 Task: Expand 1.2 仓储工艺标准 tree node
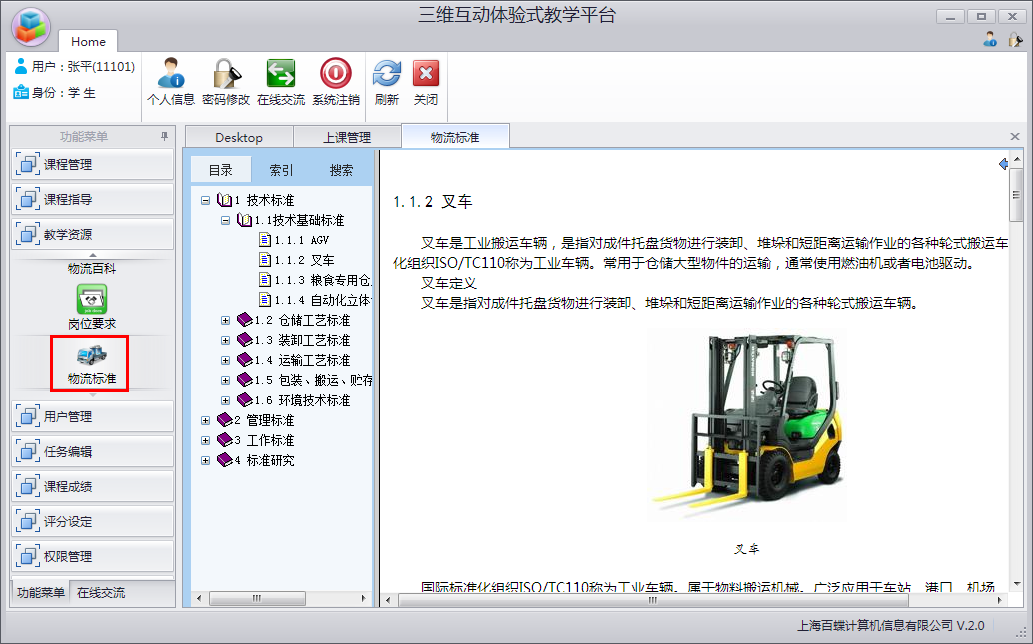click(x=226, y=320)
